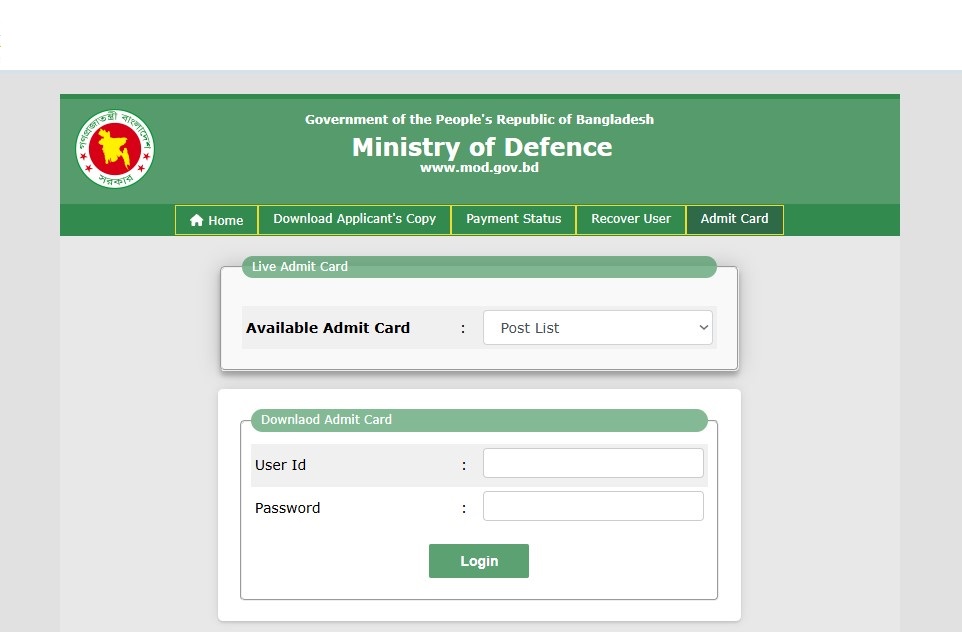This screenshot has height=632, width=962.
Task: Click into the Password input field
Action: 593,507
